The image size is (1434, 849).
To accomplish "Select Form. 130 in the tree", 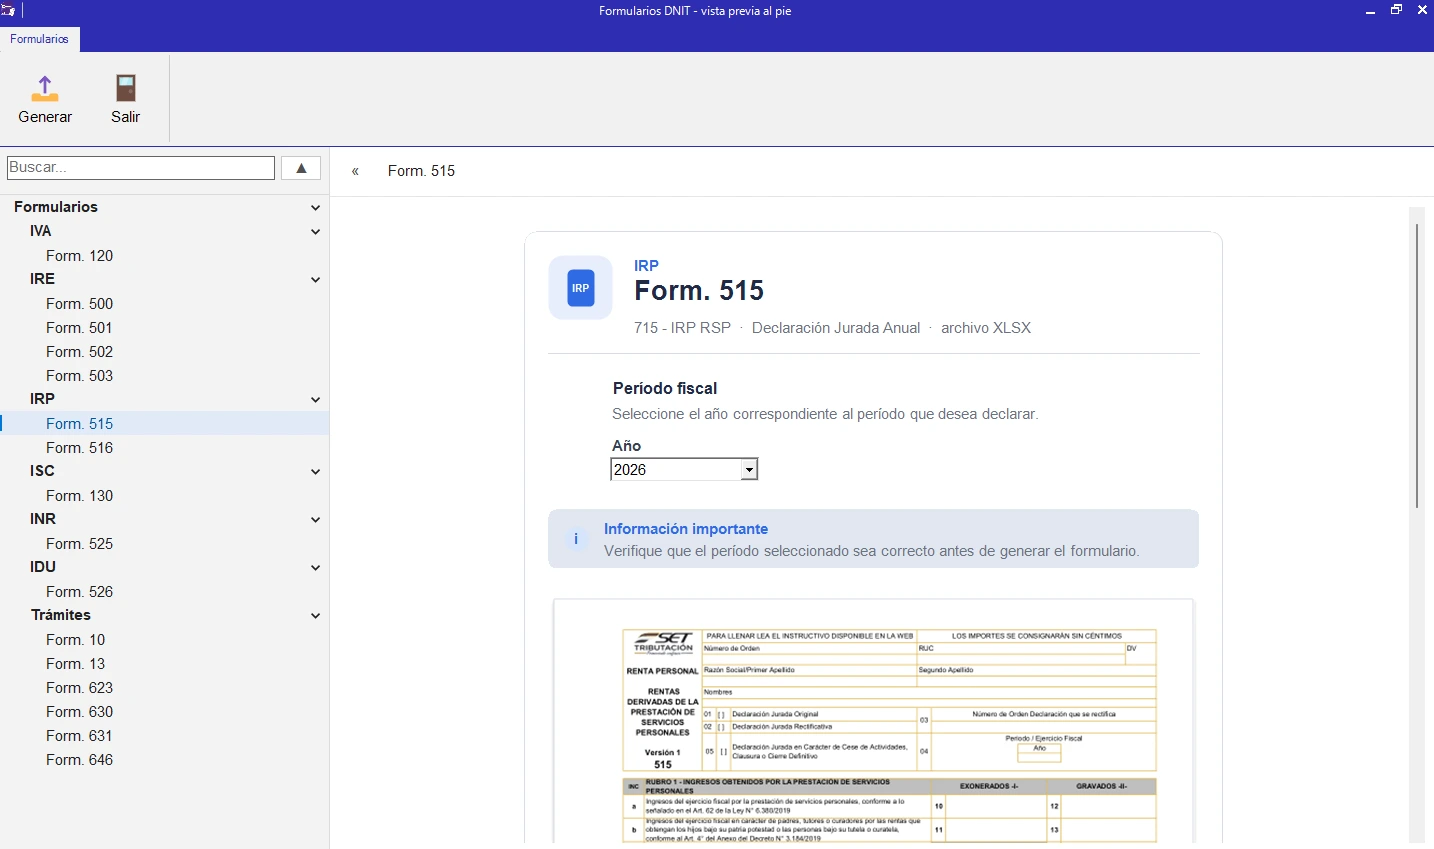I will click(79, 496).
